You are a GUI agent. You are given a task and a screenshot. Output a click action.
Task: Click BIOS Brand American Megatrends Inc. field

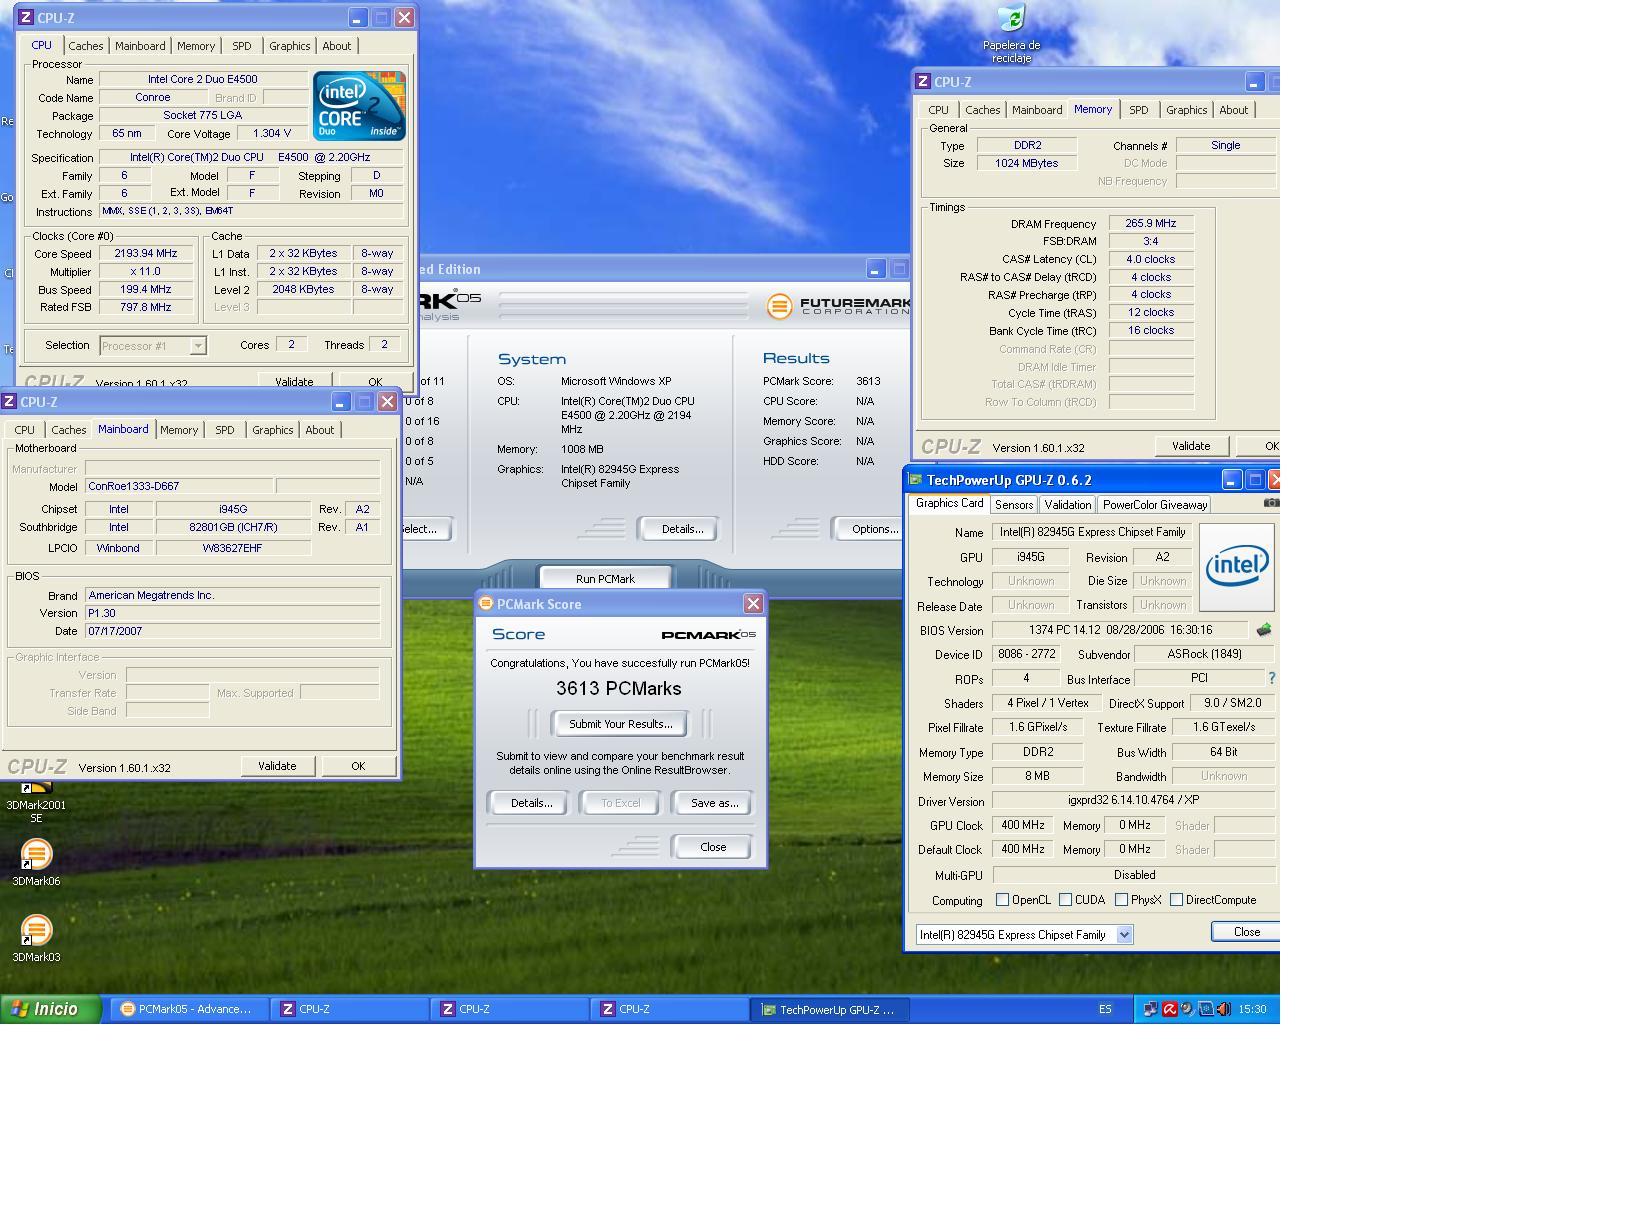point(232,595)
